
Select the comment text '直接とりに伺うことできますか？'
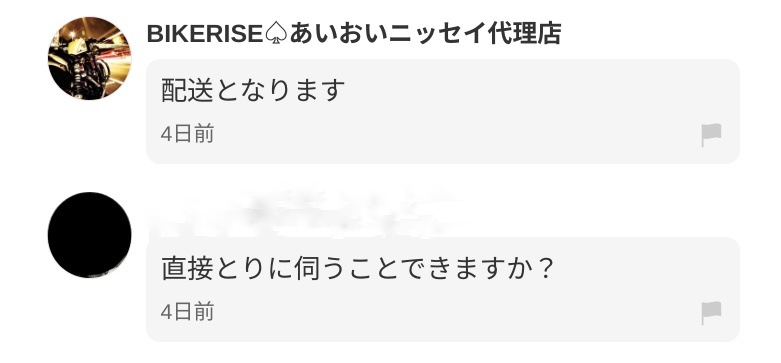tap(357, 269)
